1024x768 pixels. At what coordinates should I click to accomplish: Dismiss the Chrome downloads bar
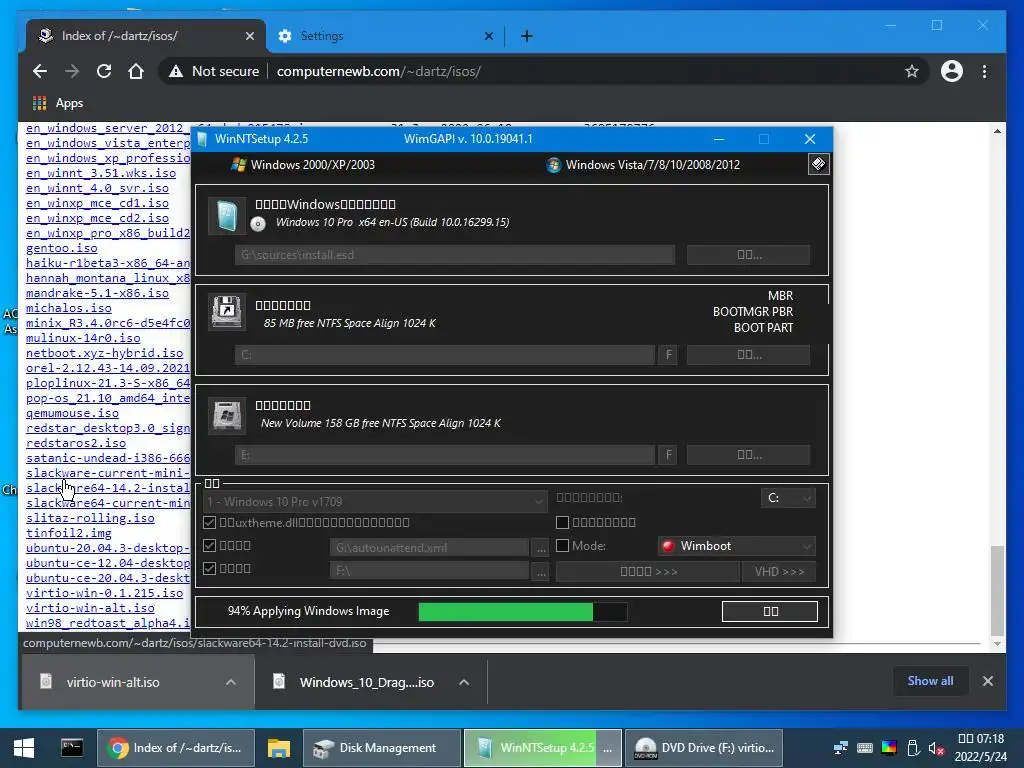[988, 681]
